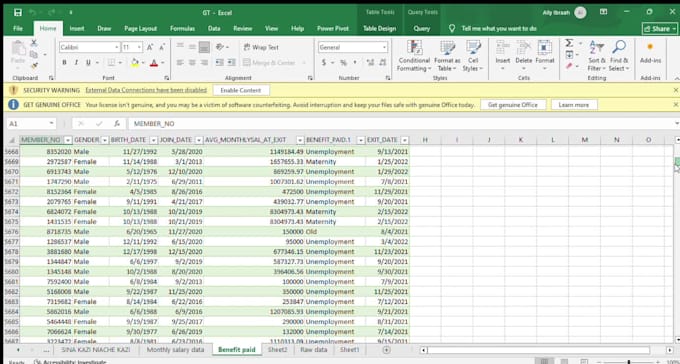Switch to Monthly salary data sheet
This screenshot has width=680, height=364.
click(x=175, y=350)
